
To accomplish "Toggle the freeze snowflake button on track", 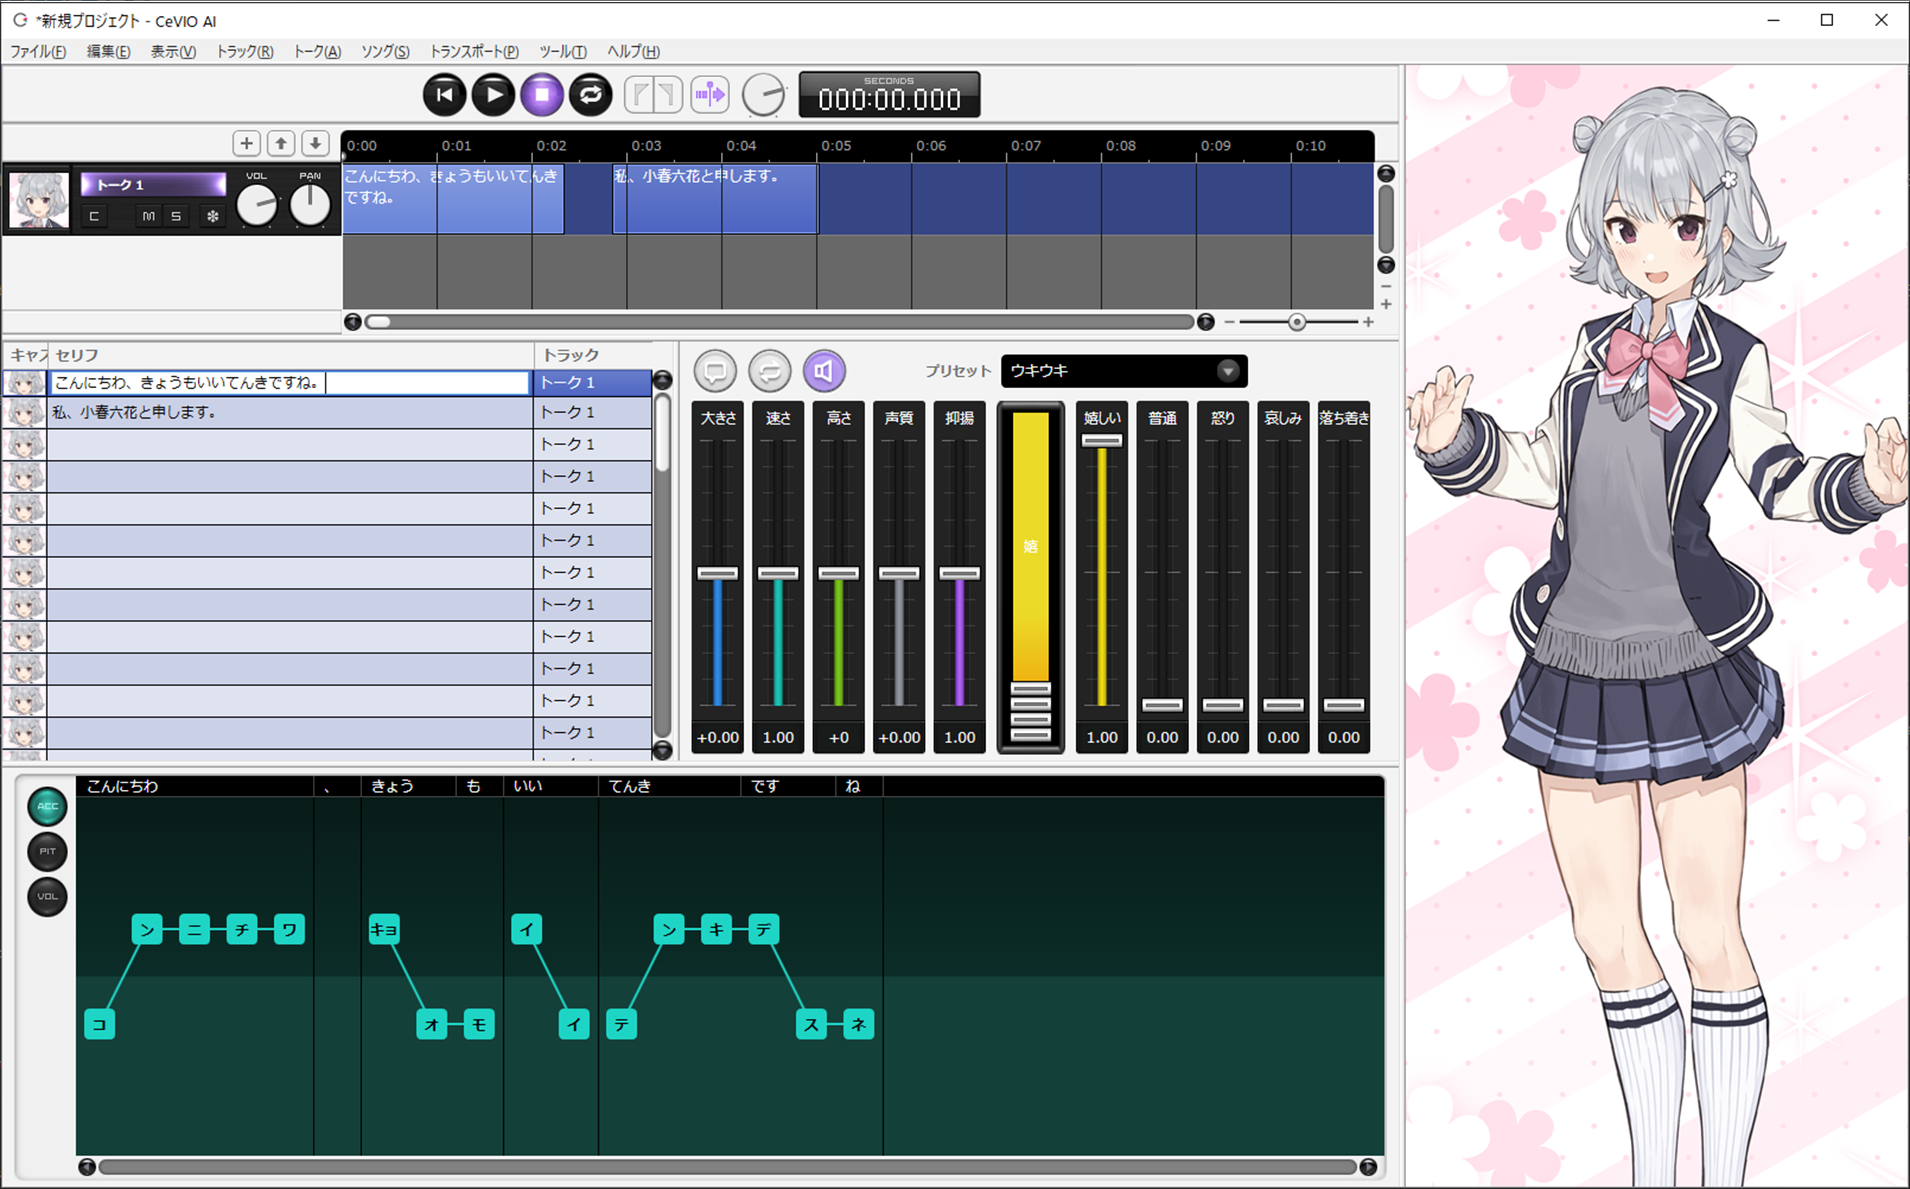I will click(212, 216).
